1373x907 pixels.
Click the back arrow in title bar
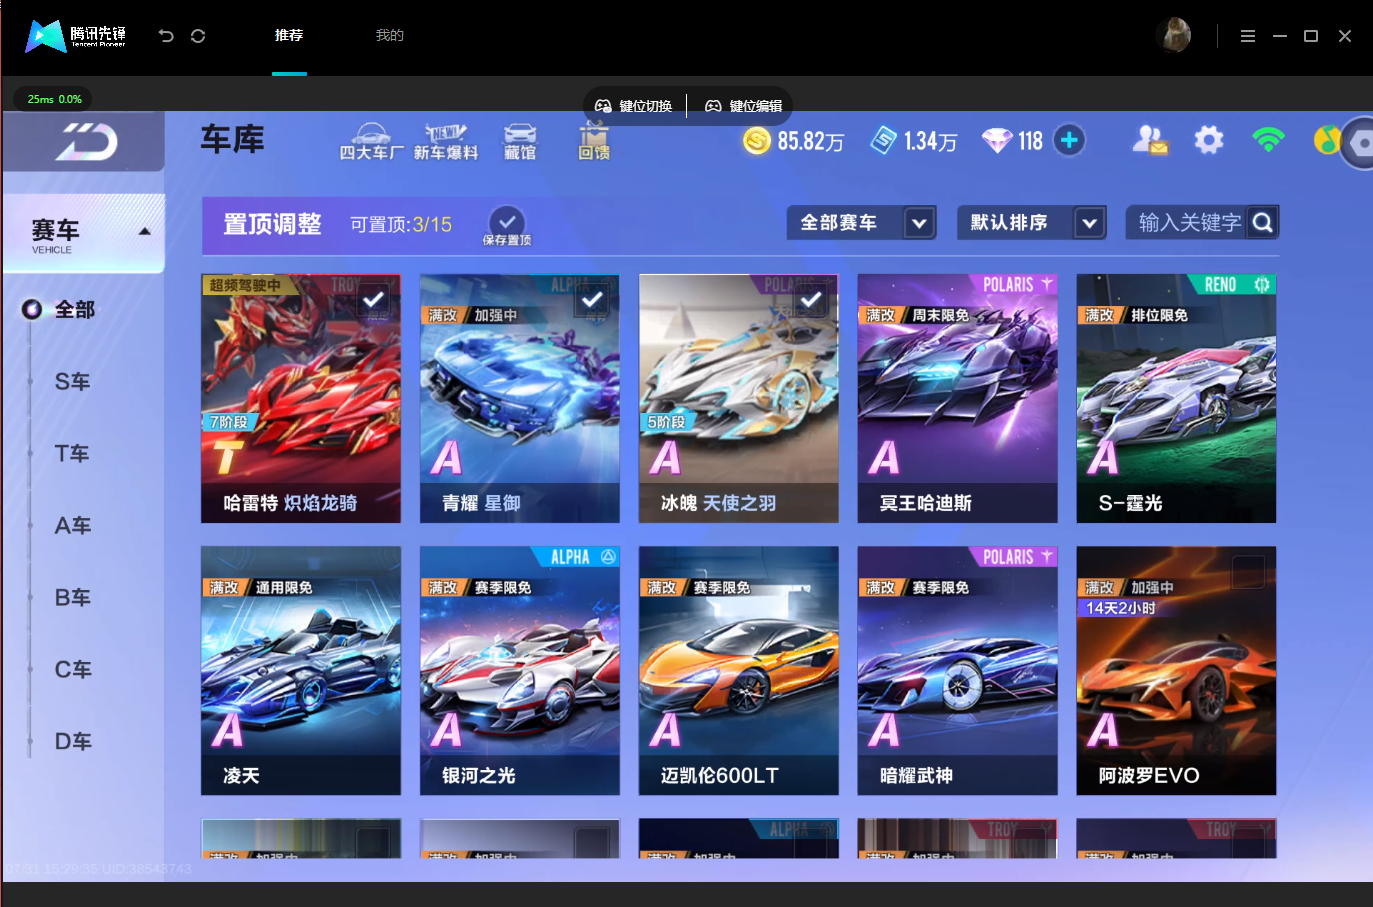tap(166, 36)
